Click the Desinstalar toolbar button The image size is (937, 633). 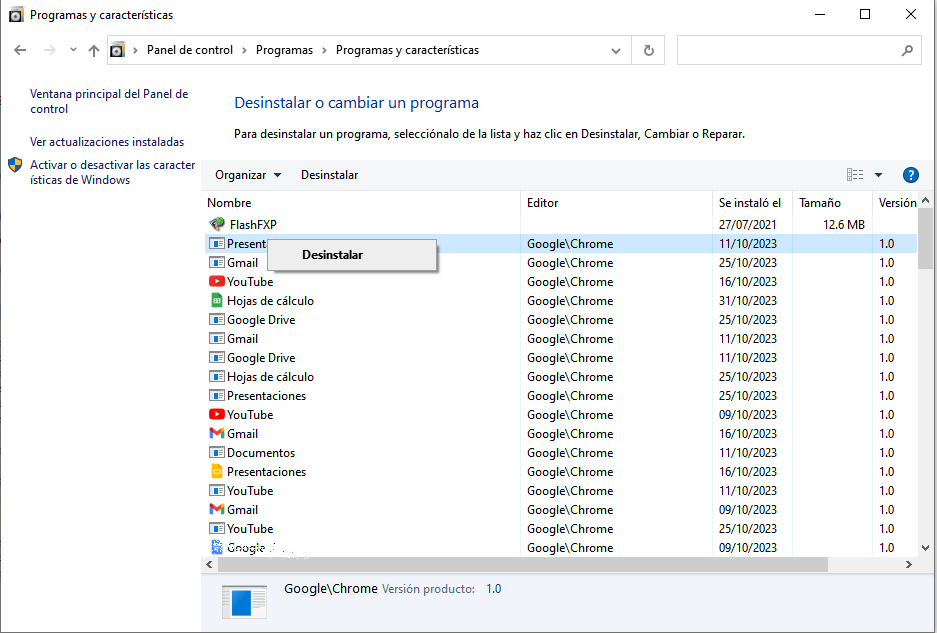point(330,175)
